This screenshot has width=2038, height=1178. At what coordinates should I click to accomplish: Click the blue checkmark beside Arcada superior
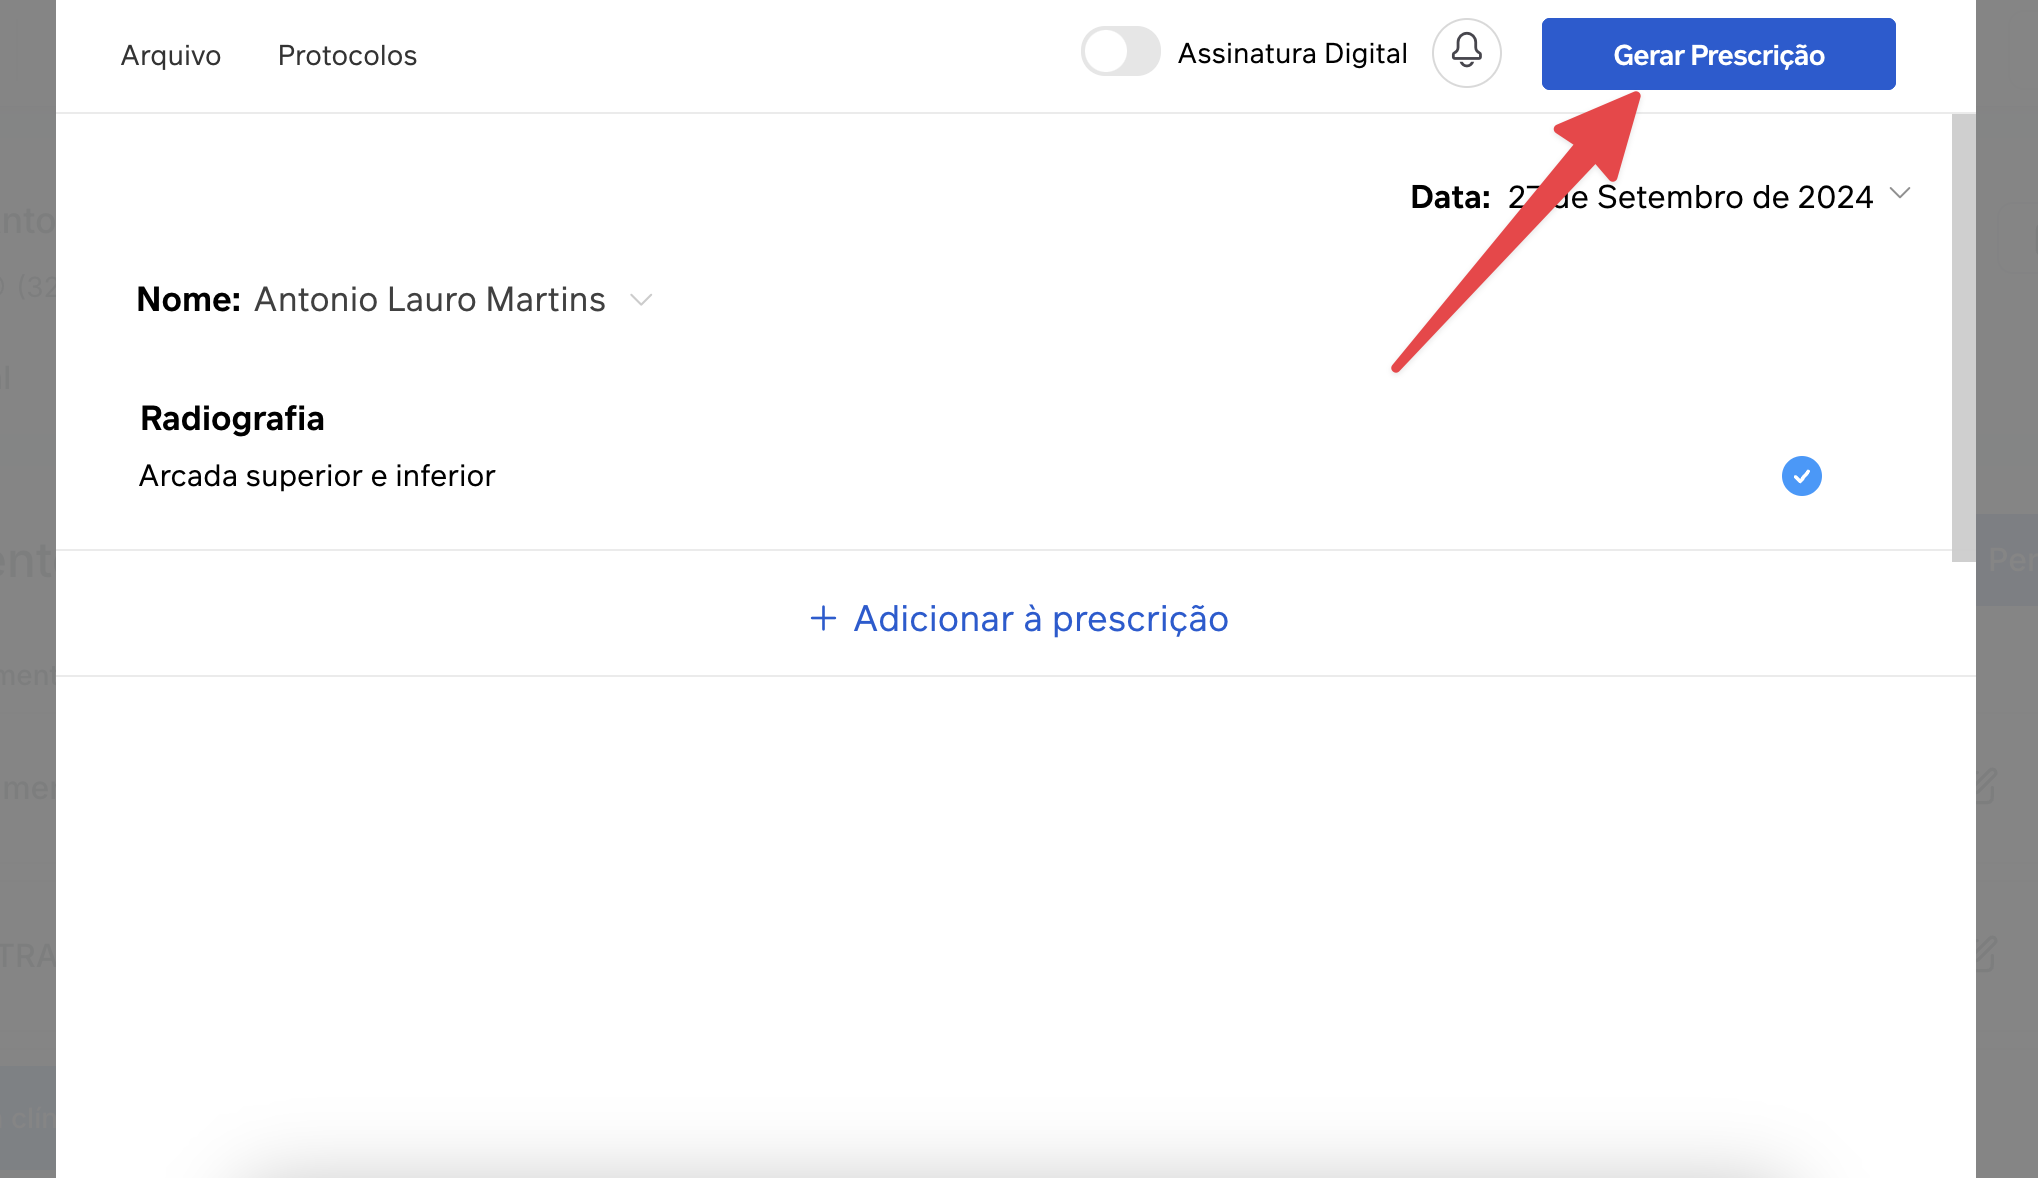coord(1801,476)
